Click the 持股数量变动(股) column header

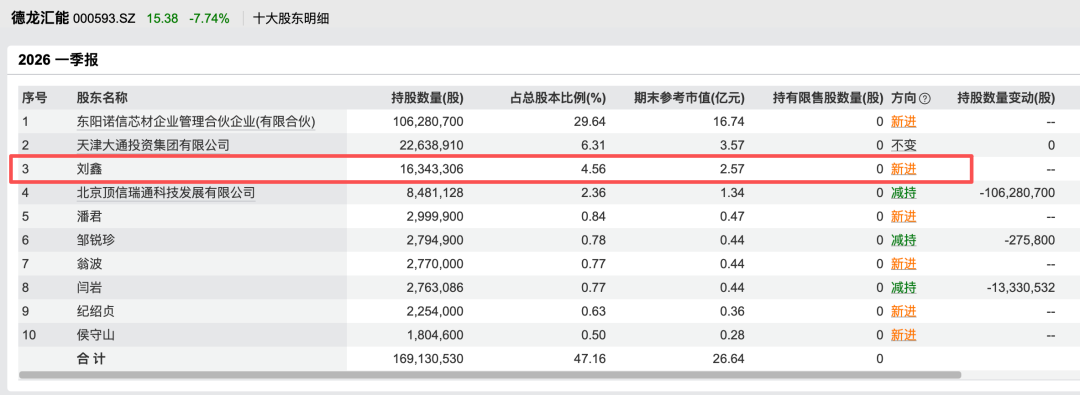(1006, 99)
